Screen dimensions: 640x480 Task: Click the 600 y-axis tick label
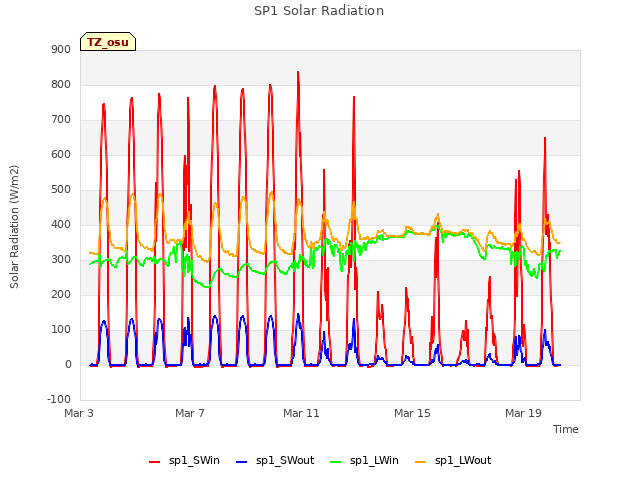[x=61, y=155]
